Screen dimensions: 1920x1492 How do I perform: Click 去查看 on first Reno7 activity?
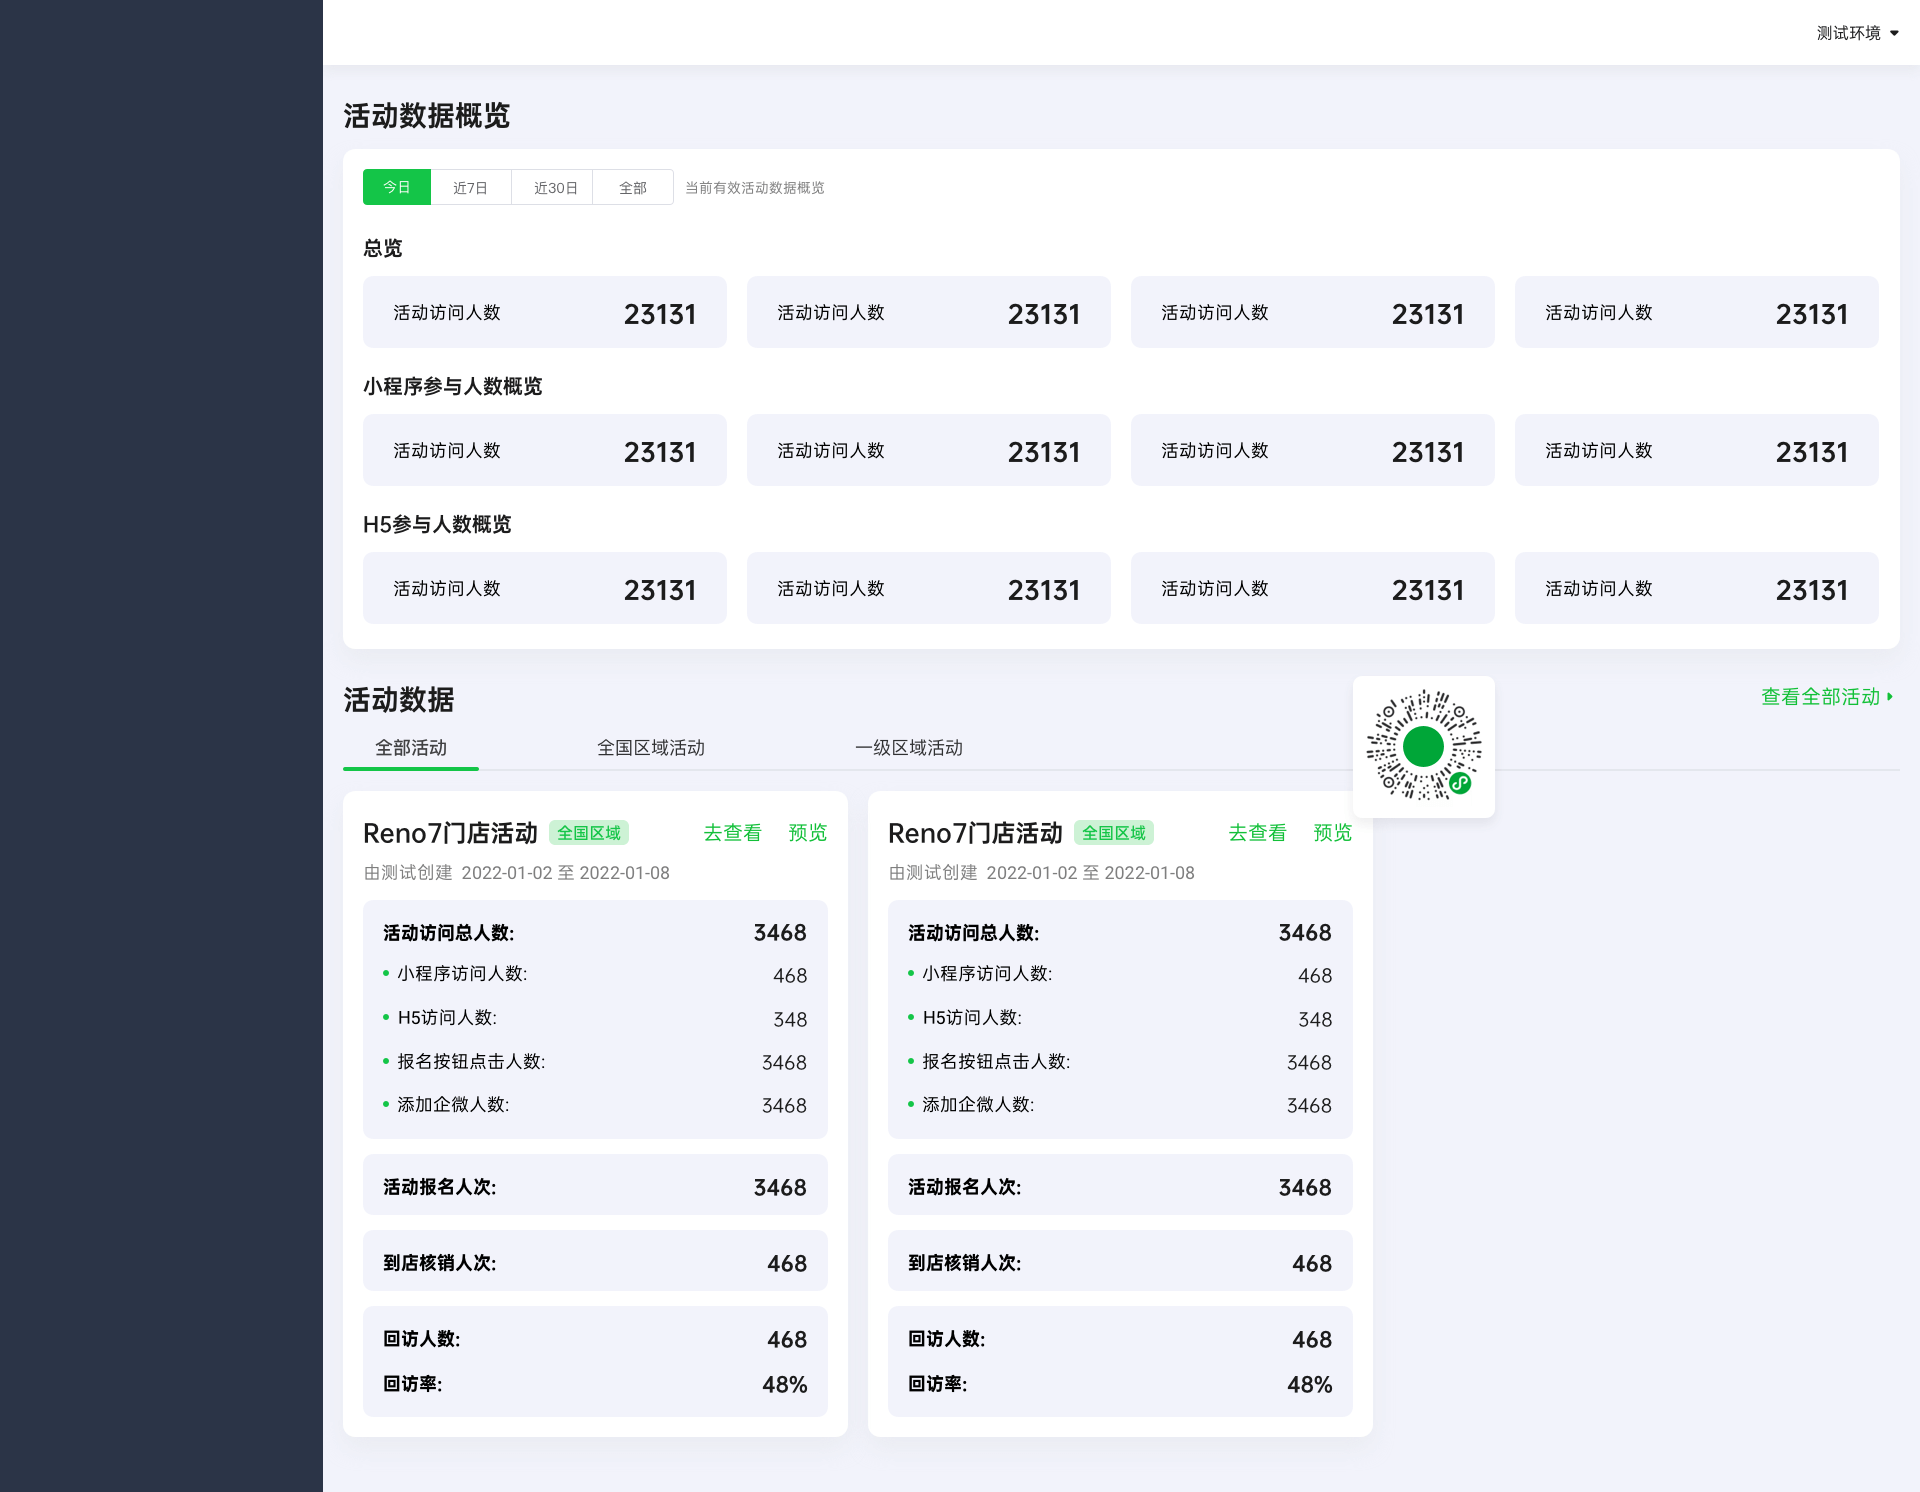(732, 833)
